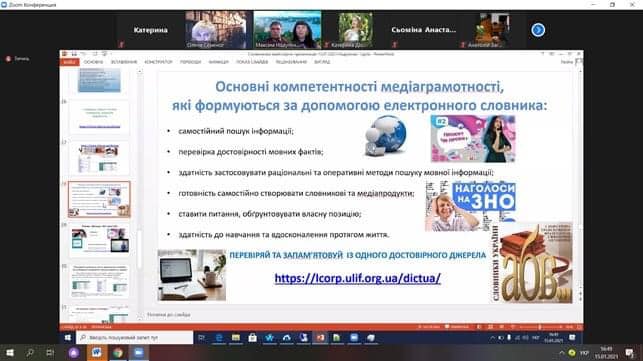Click bullet 'самостійний пошук інформації'
The width and height of the screenshot is (643, 361).
(x=236, y=131)
